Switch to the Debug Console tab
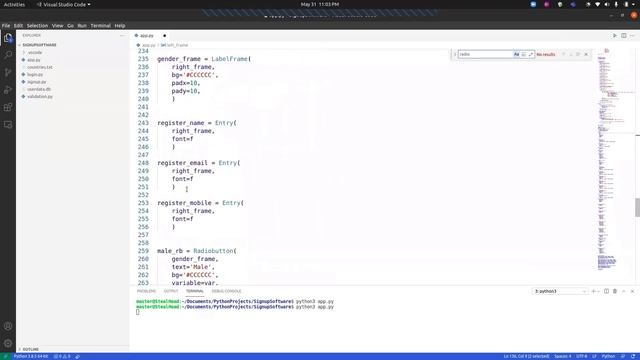 coord(227,291)
